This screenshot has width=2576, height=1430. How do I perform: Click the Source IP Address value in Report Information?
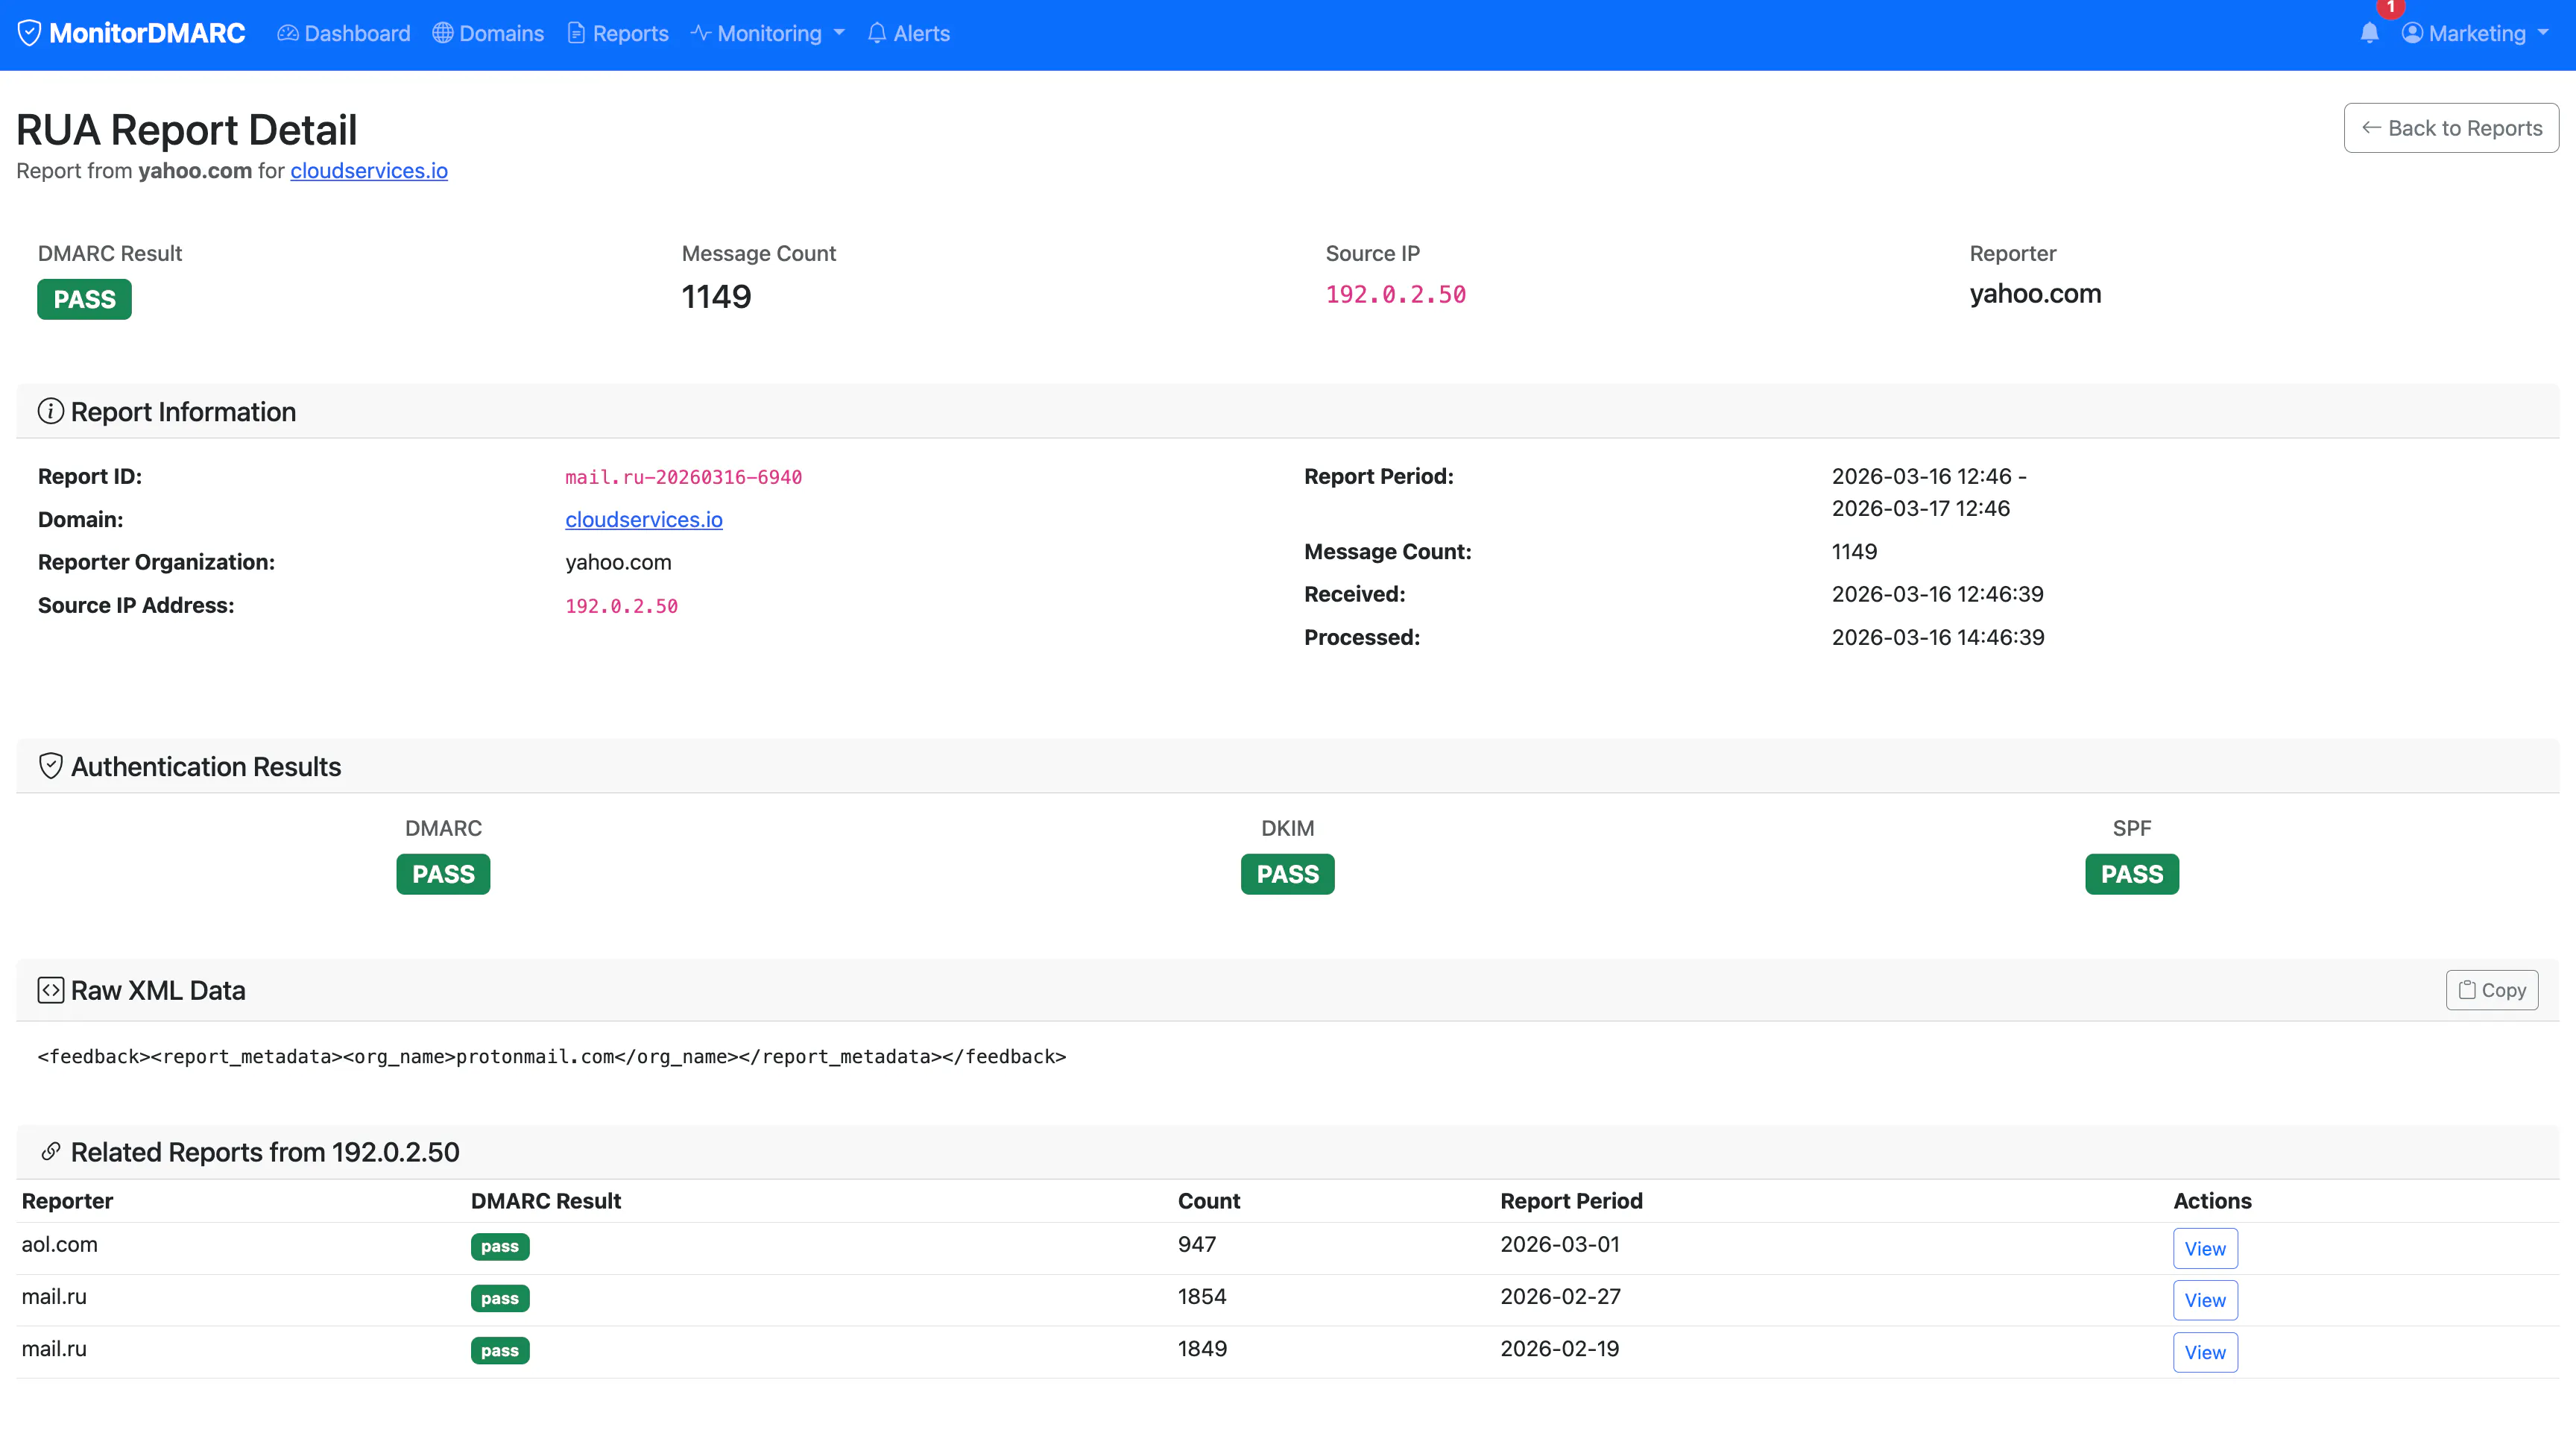pos(622,606)
